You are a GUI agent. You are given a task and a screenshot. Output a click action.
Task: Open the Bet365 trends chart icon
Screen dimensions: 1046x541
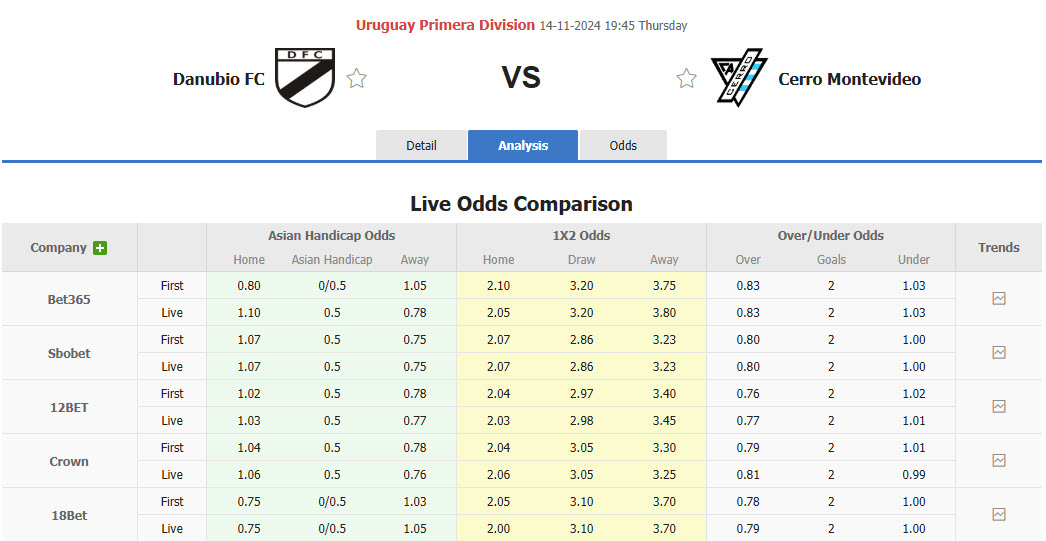pos(998,298)
